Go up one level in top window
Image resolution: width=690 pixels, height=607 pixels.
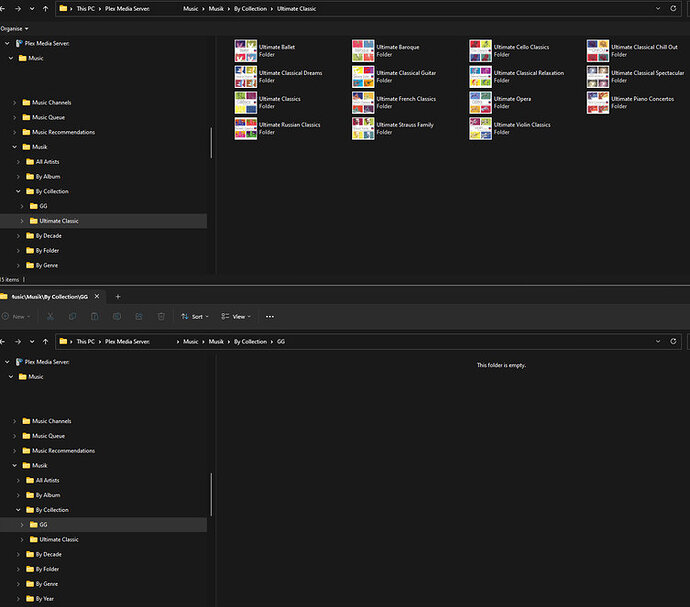click(45, 8)
